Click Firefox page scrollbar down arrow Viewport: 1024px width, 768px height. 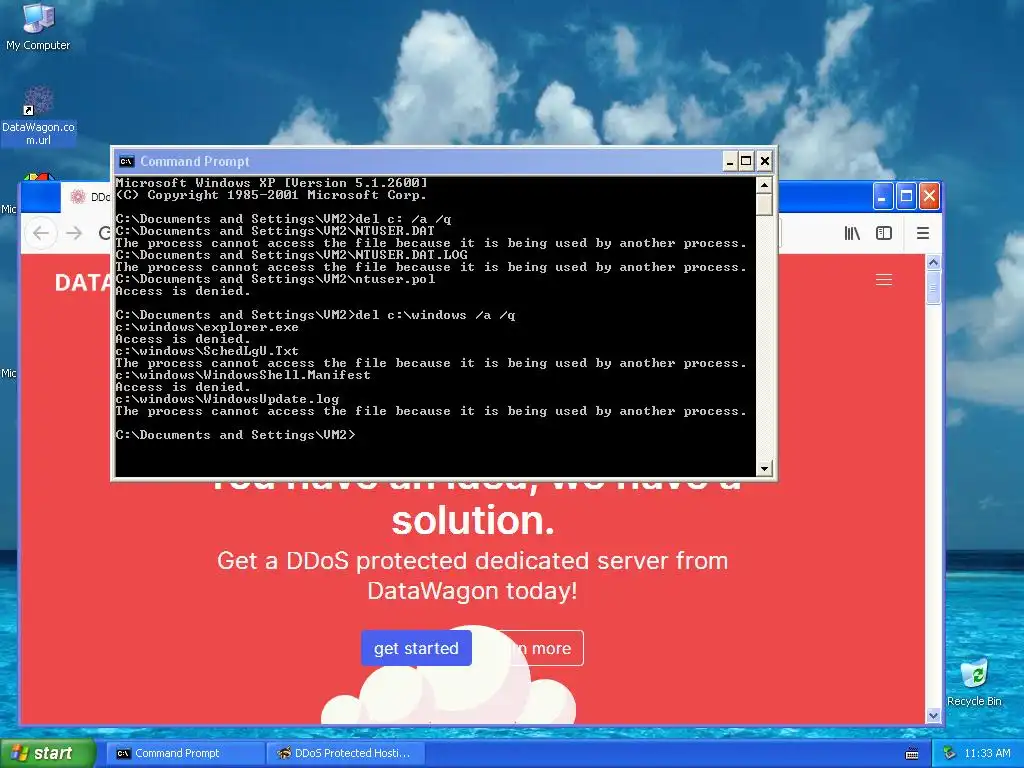click(x=933, y=716)
